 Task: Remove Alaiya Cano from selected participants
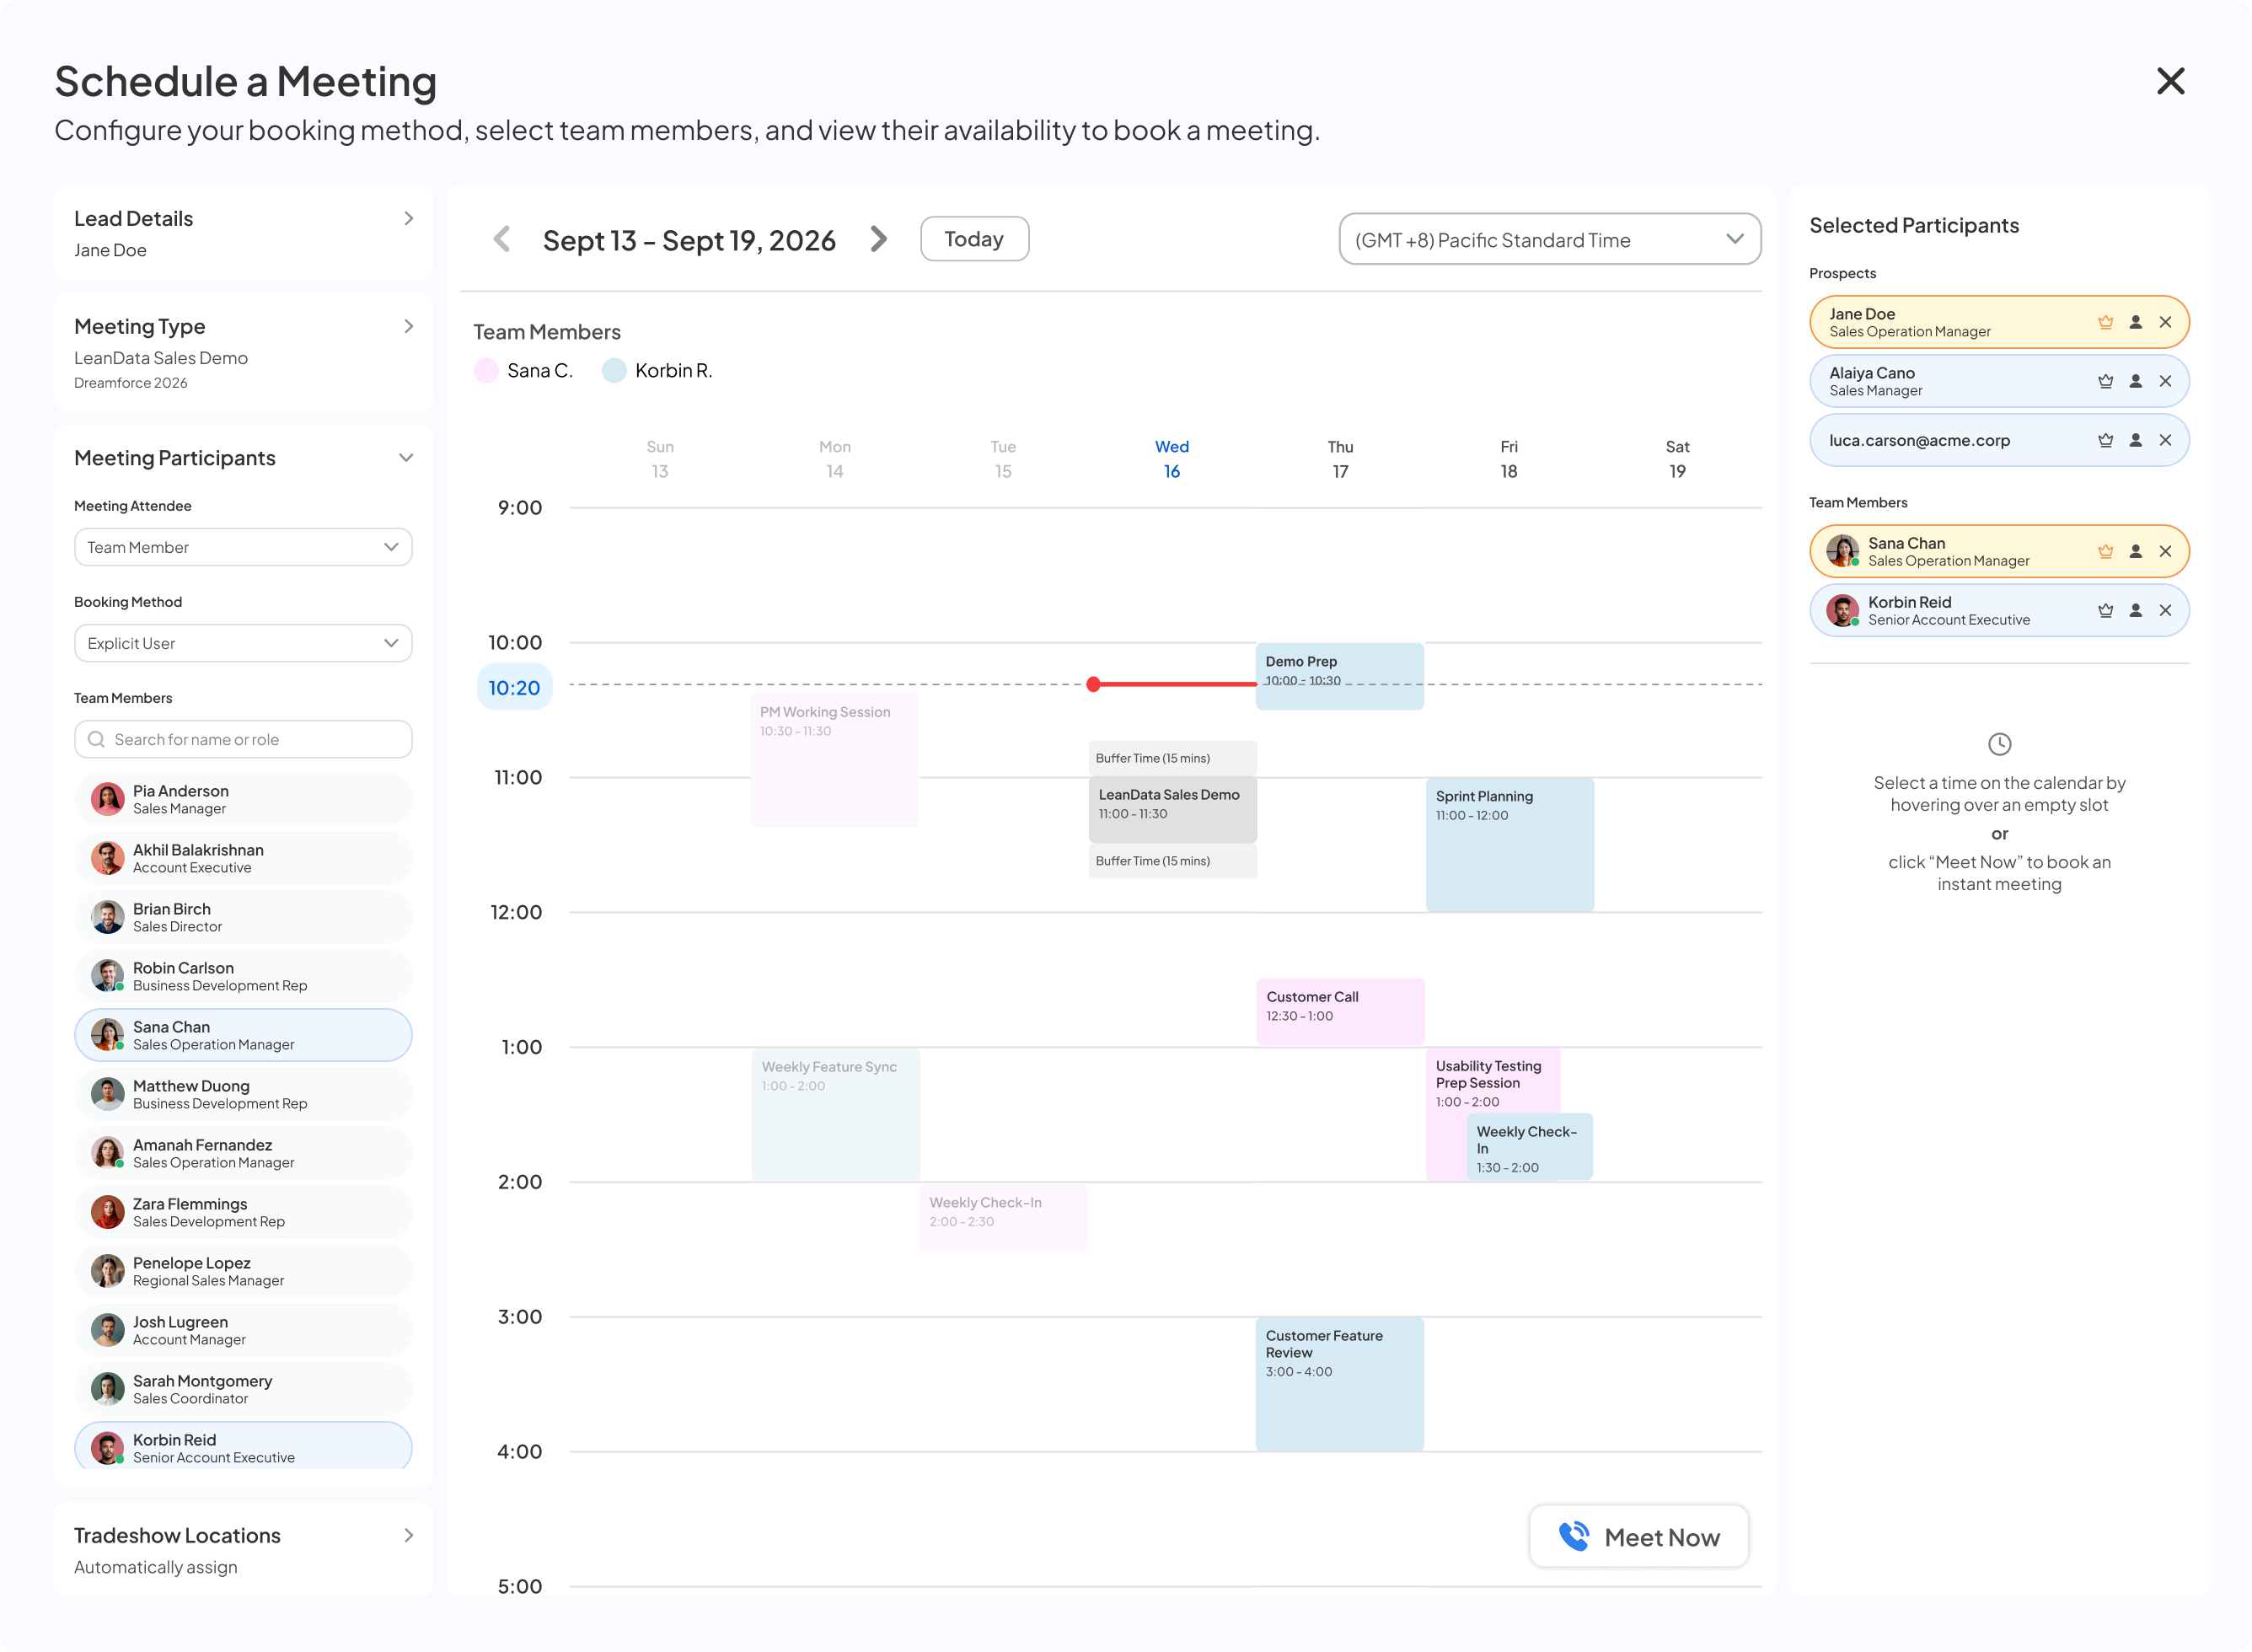click(x=2165, y=381)
